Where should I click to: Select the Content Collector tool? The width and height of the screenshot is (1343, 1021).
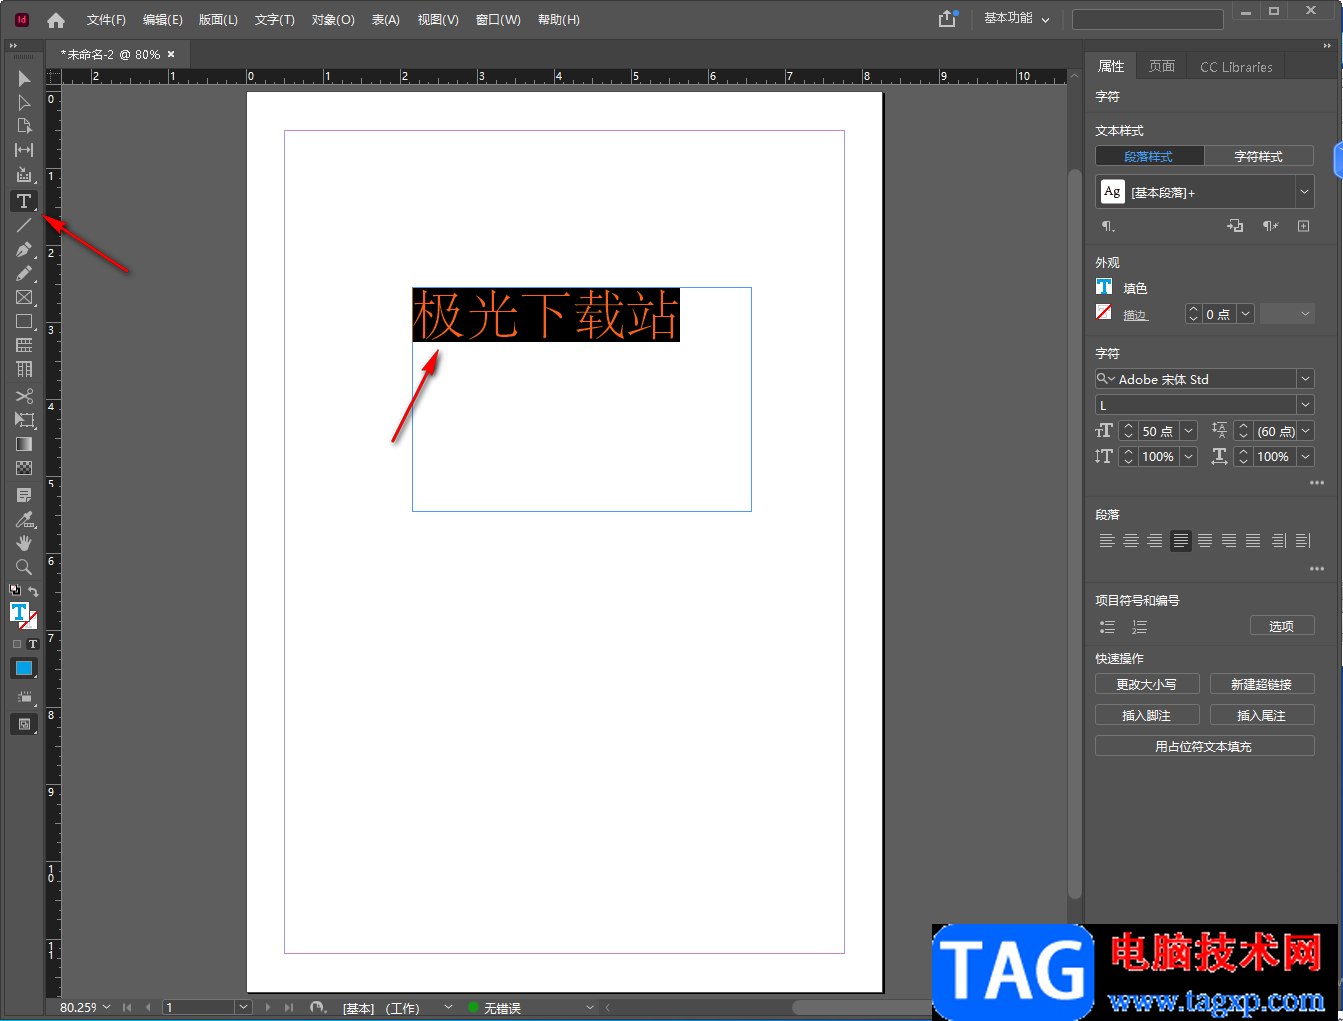click(24, 175)
